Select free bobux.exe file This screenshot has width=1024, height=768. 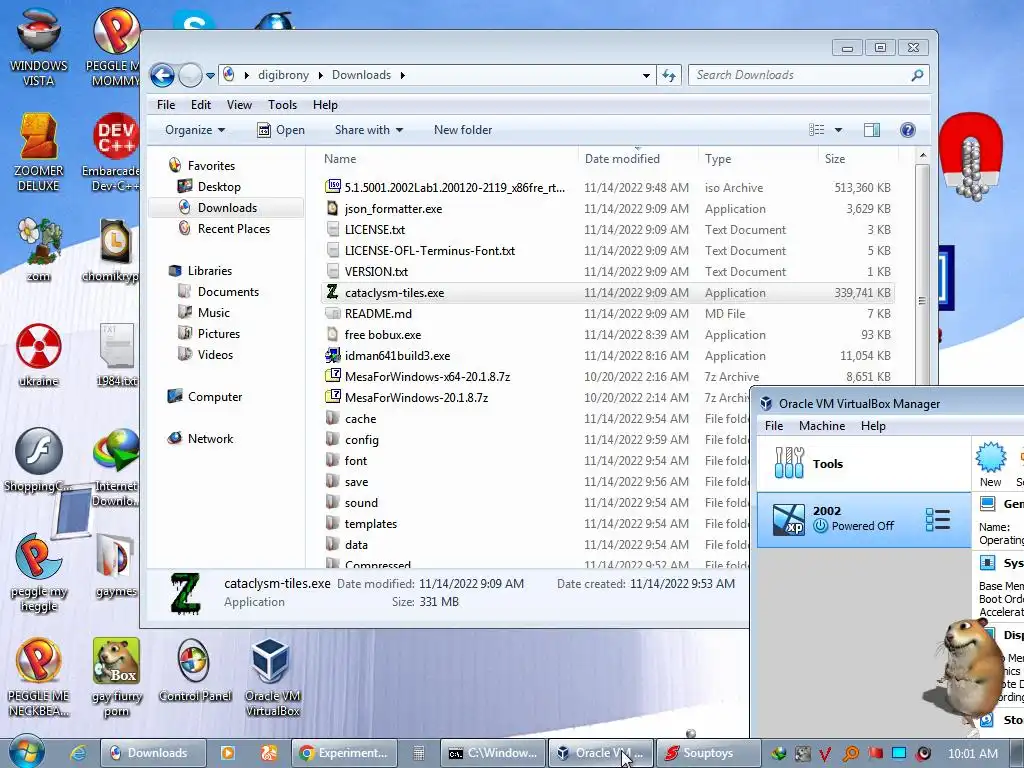click(383, 334)
